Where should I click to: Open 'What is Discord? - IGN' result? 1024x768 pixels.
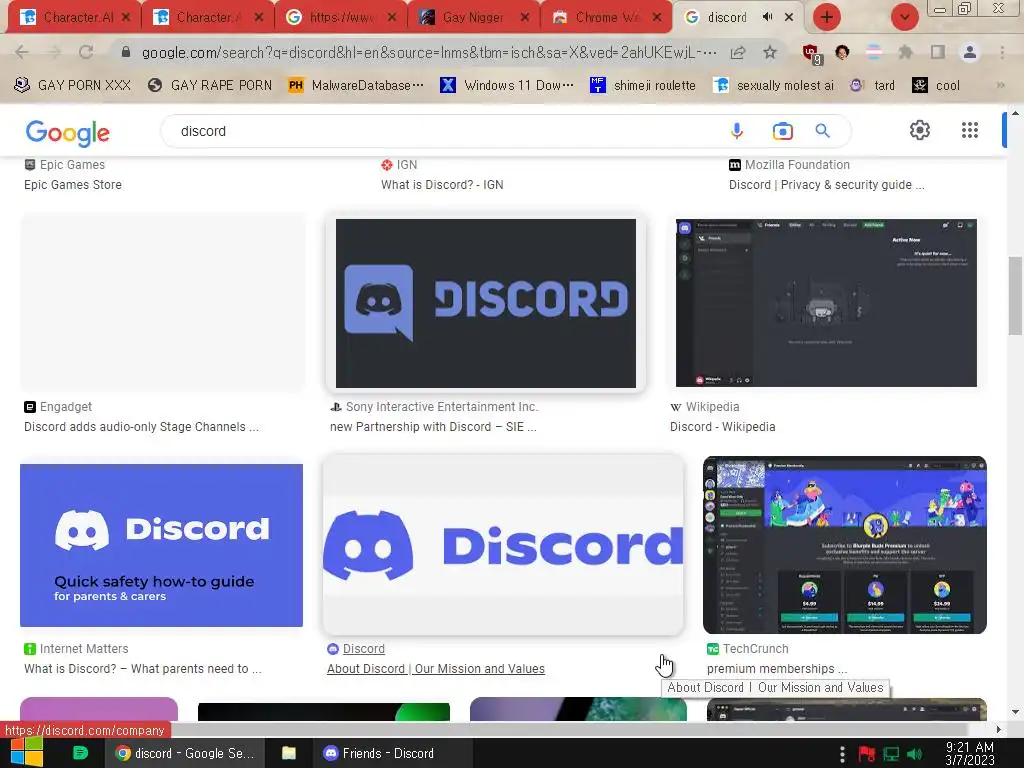(x=442, y=185)
